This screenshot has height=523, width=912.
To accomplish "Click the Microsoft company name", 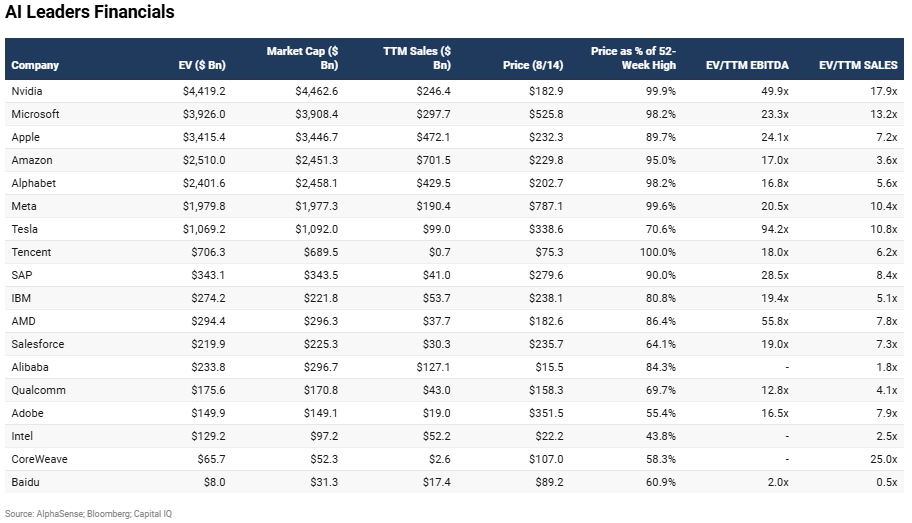I will 35,114.
